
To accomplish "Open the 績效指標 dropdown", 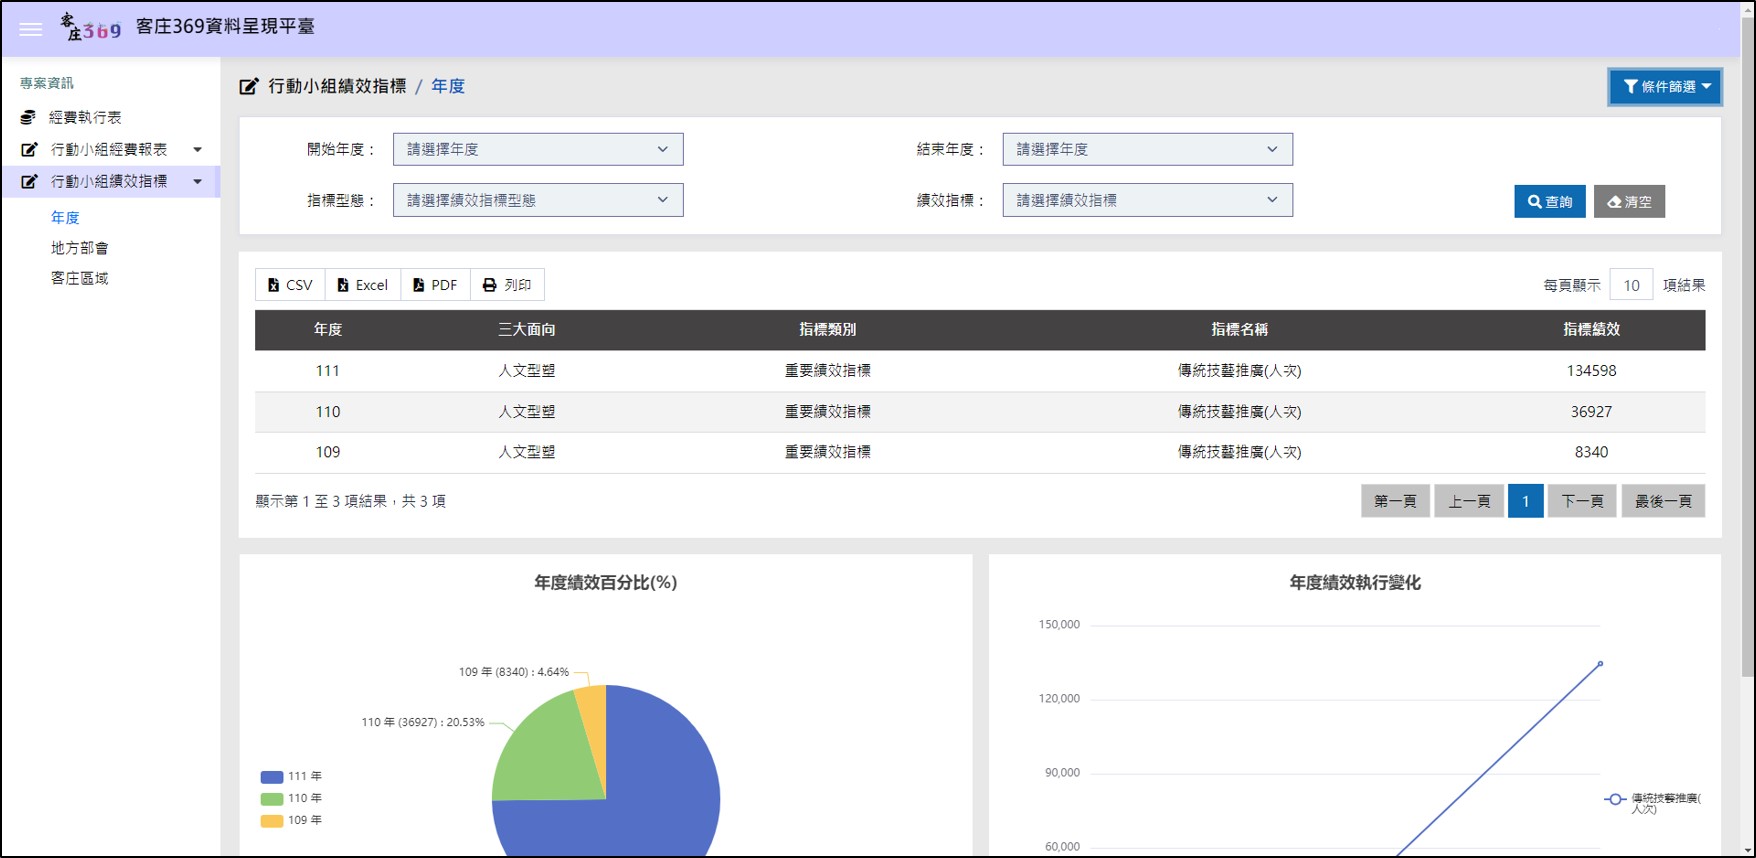I will point(1148,200).
